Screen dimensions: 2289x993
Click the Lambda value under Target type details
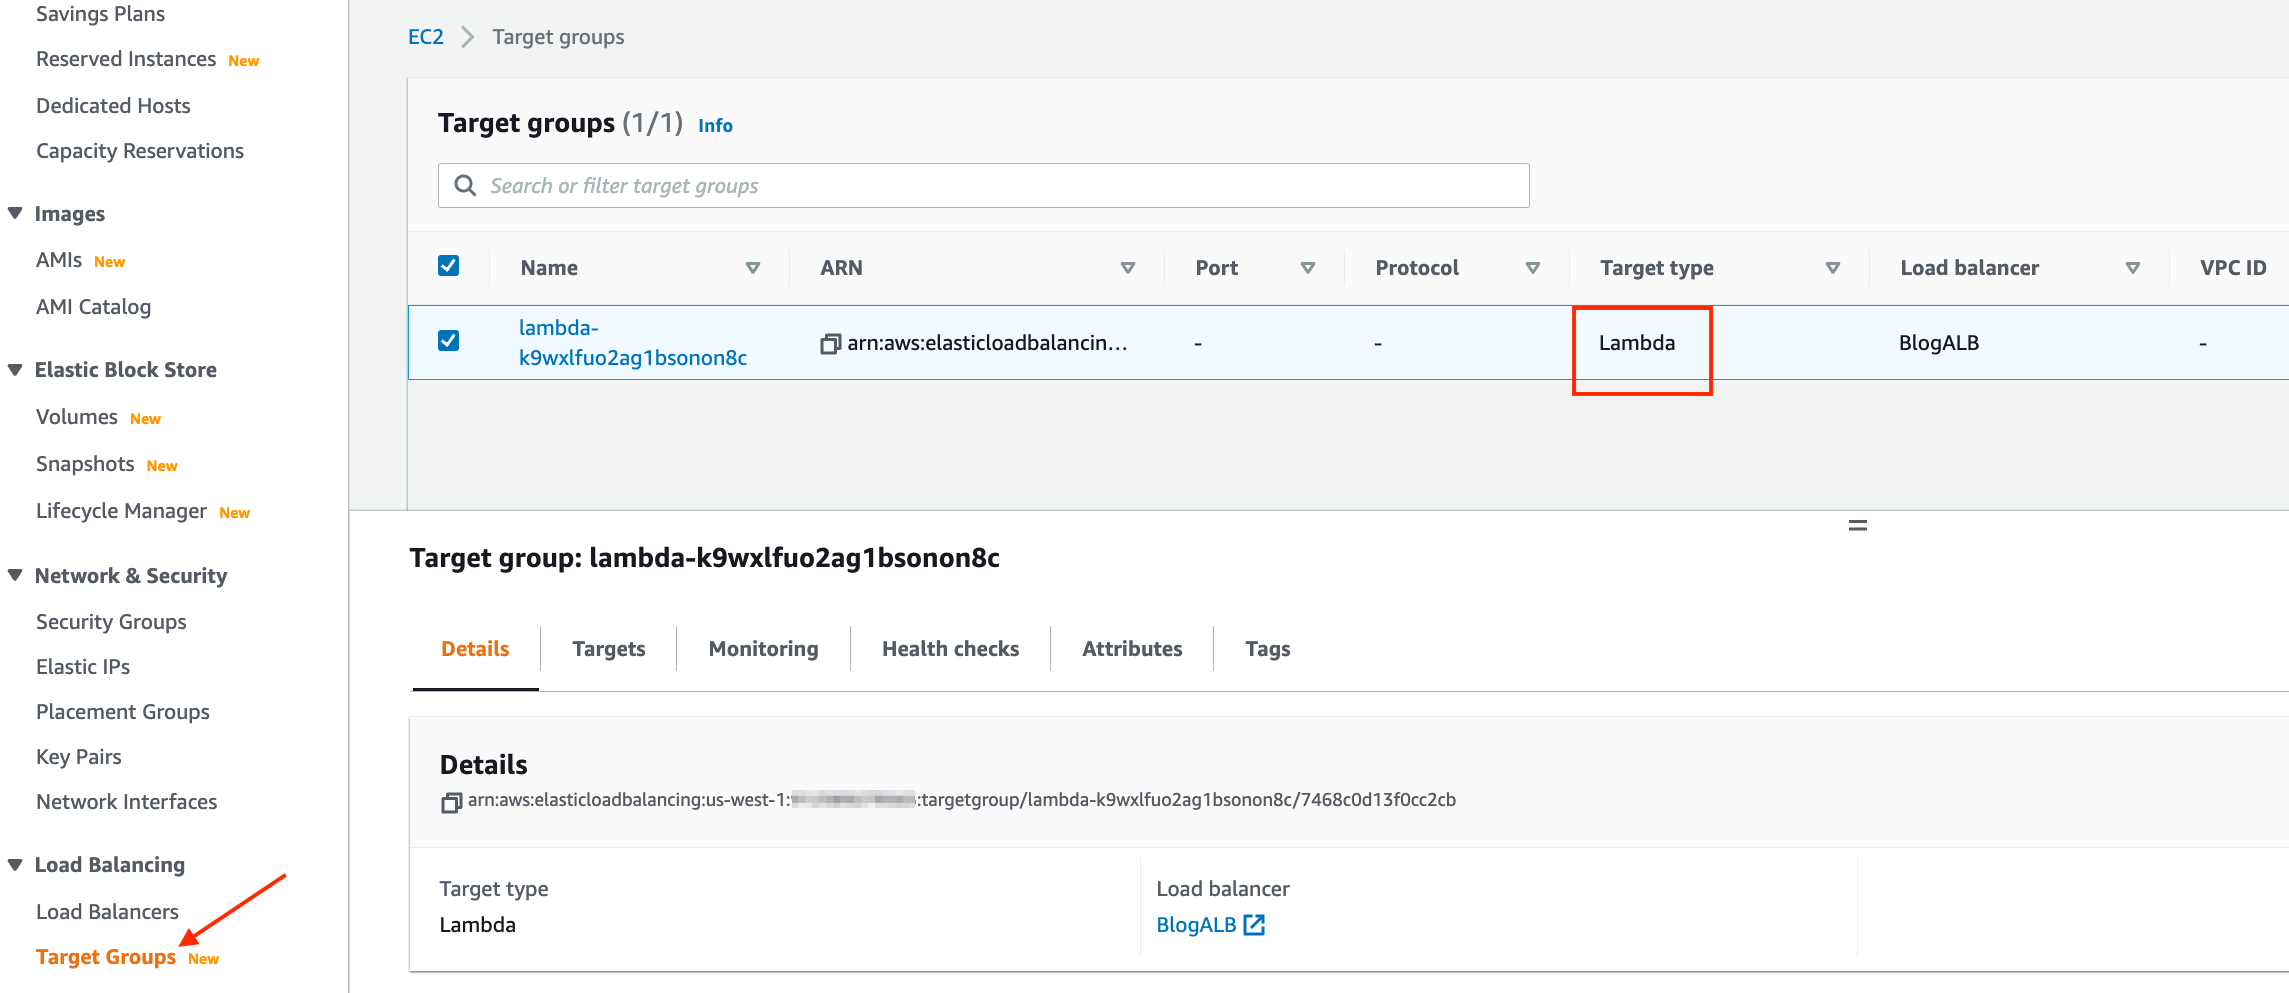[478, 925]
